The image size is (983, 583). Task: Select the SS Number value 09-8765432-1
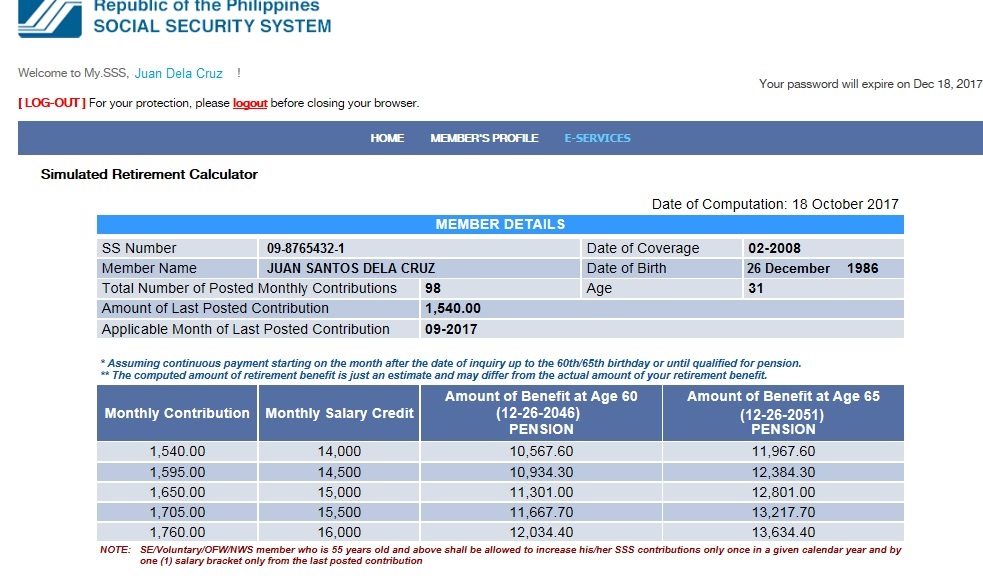point(306,248)
